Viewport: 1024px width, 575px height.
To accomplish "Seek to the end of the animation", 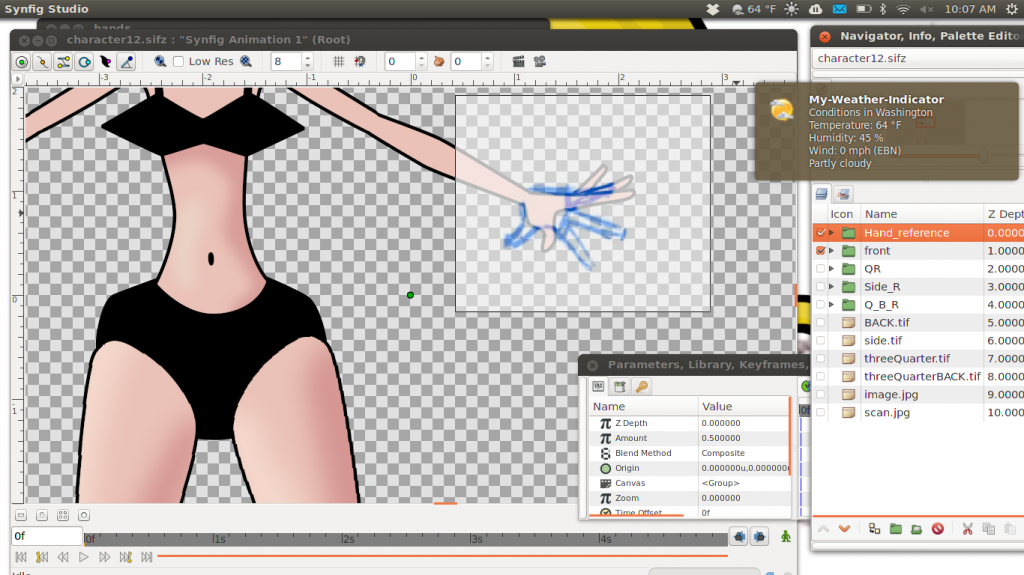I will (146, 557).
